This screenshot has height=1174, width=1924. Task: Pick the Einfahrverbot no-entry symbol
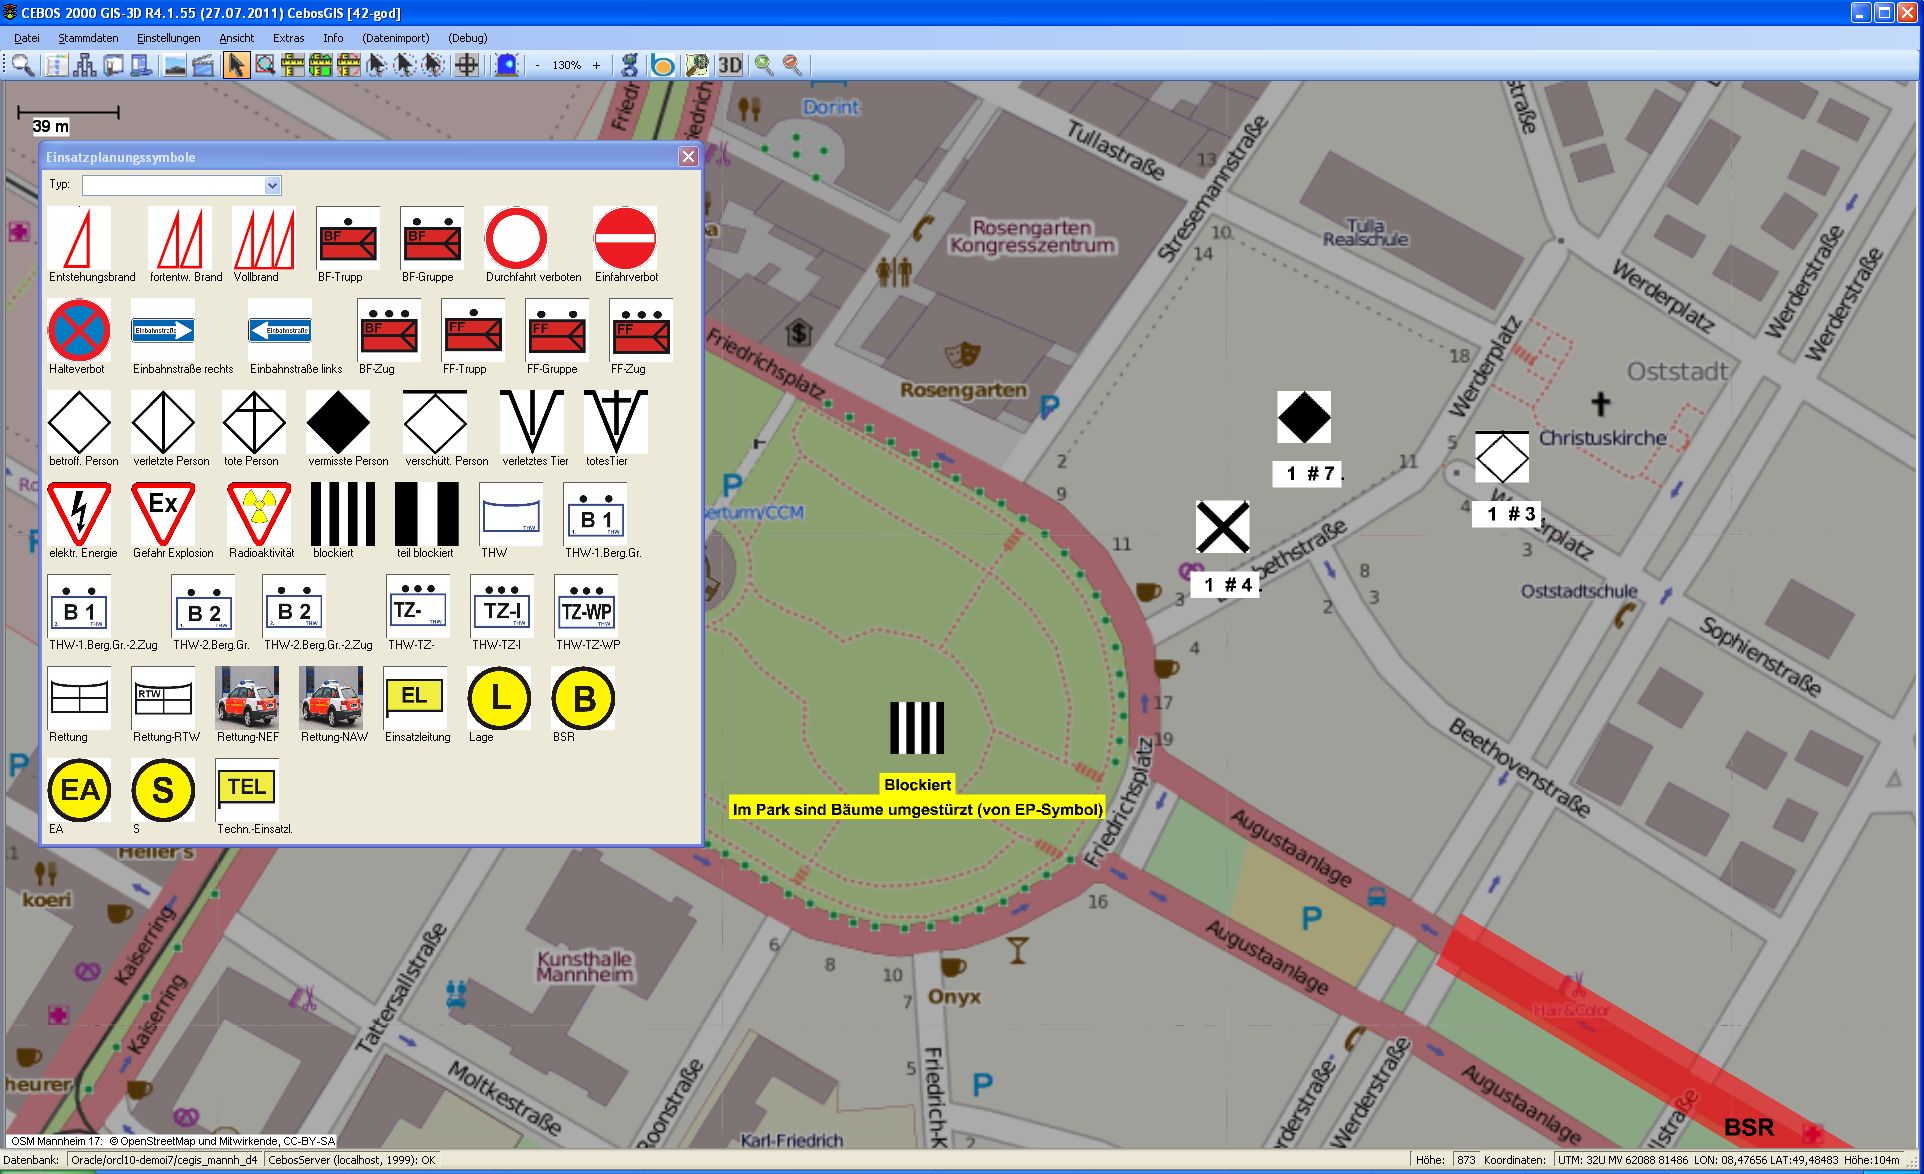click(625, 239)
